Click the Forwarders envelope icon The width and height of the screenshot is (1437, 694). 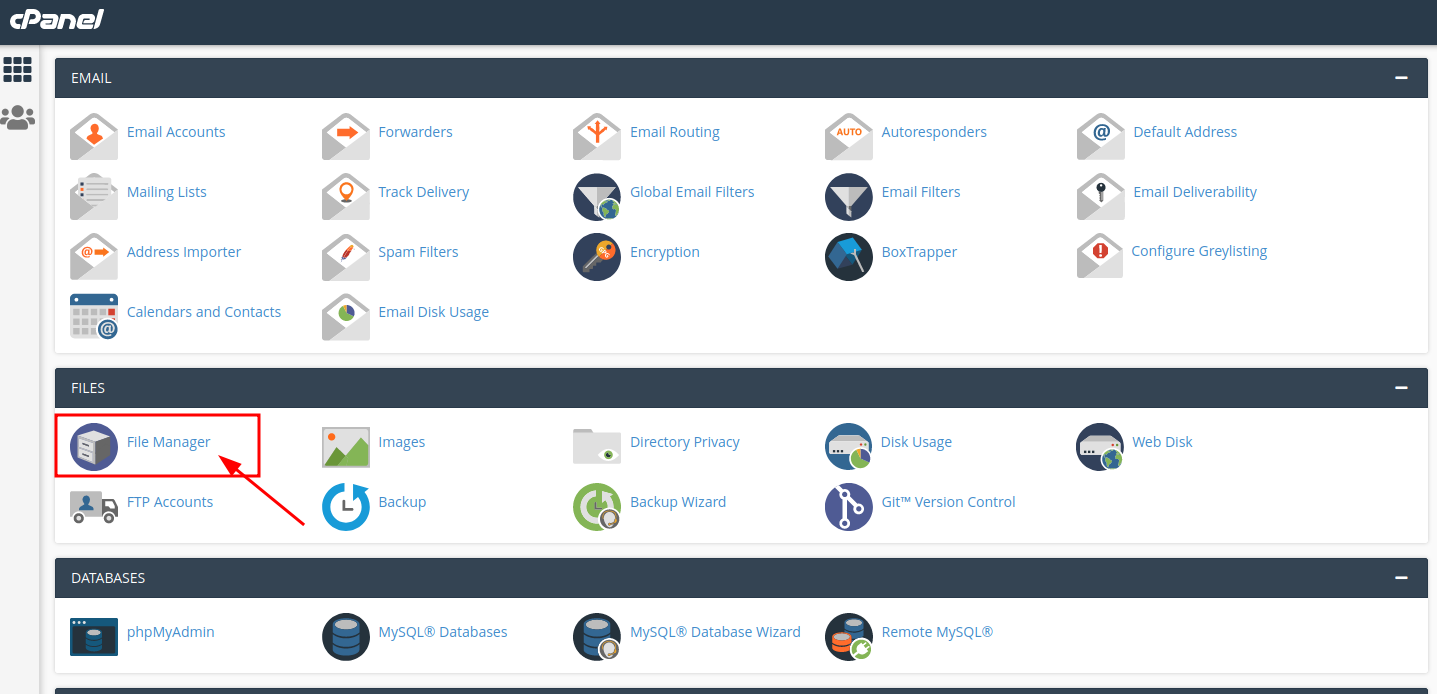[x=346, y=137]
